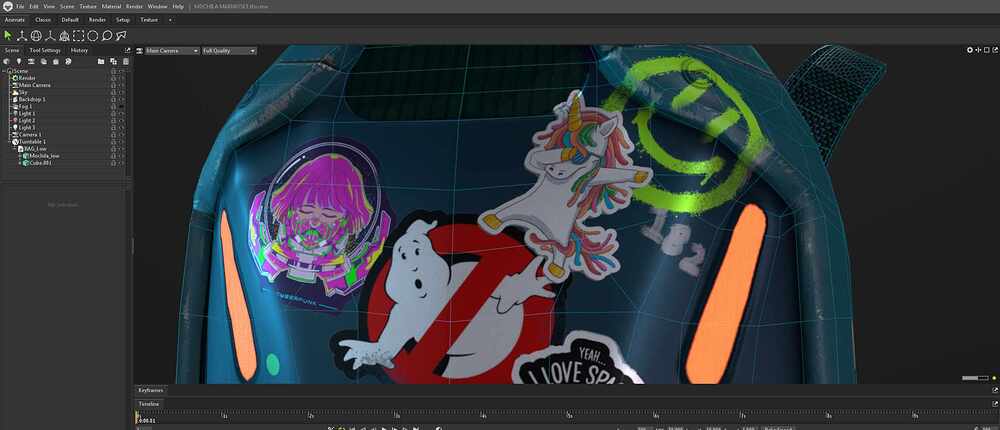Duplicate the selected scene object
Screen dimensions: 1000x430
[x=113, y=61]
